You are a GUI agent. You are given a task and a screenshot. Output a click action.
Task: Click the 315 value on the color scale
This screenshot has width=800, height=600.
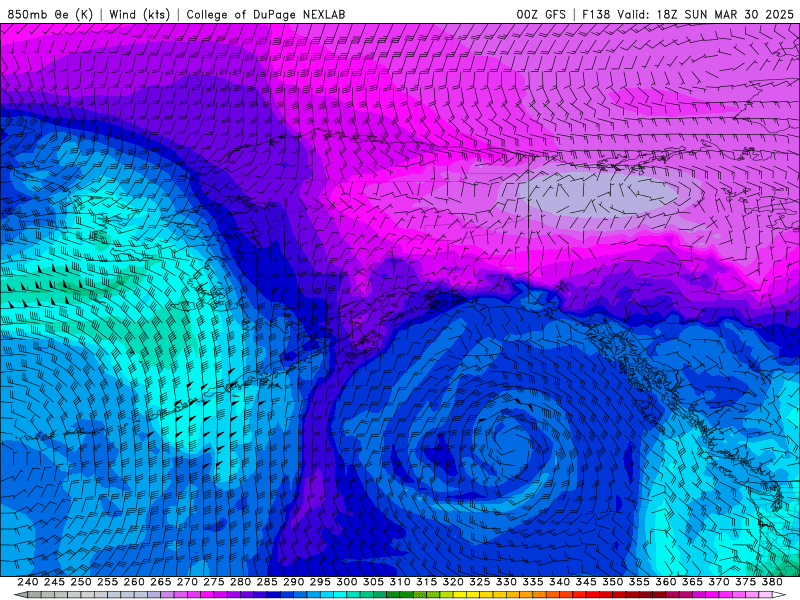click(x=426, y=582)
